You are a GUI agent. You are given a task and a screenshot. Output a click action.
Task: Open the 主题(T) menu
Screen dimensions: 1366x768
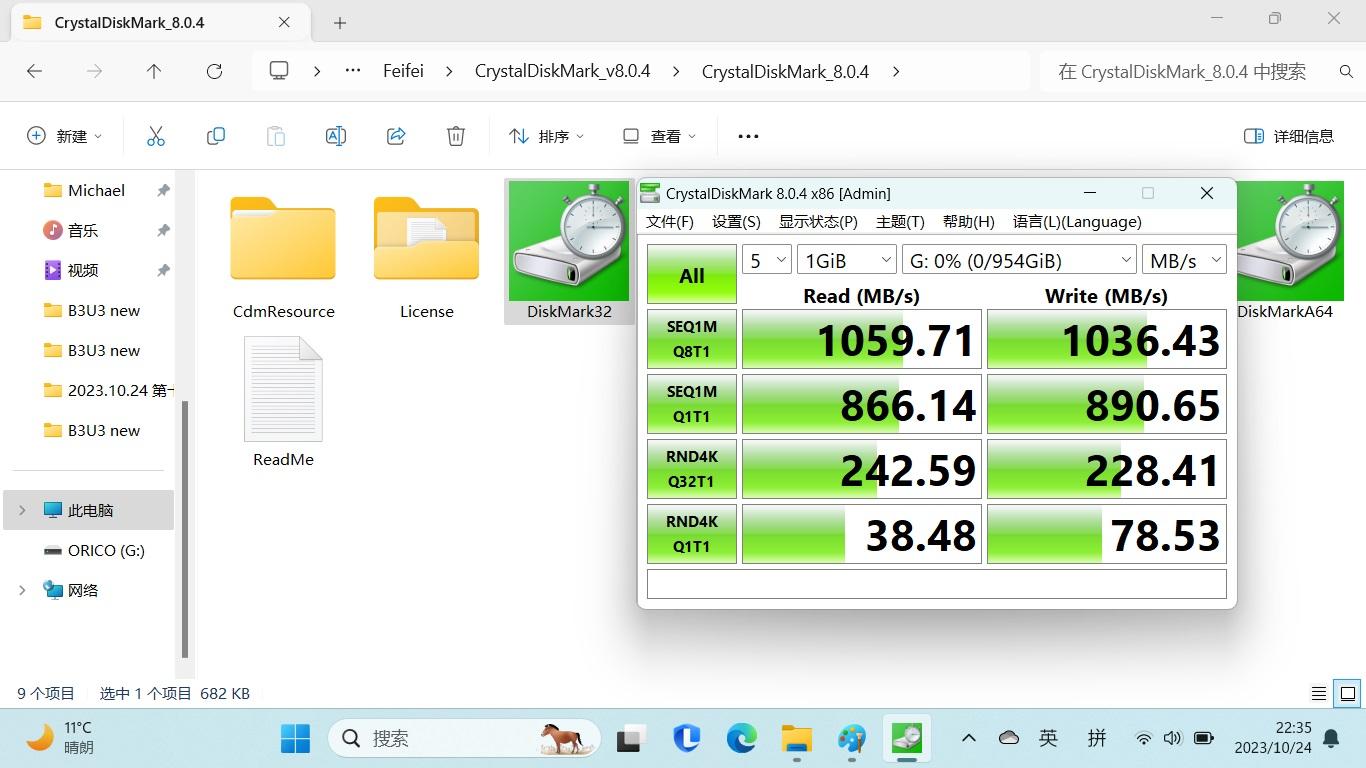coord(900,222)
